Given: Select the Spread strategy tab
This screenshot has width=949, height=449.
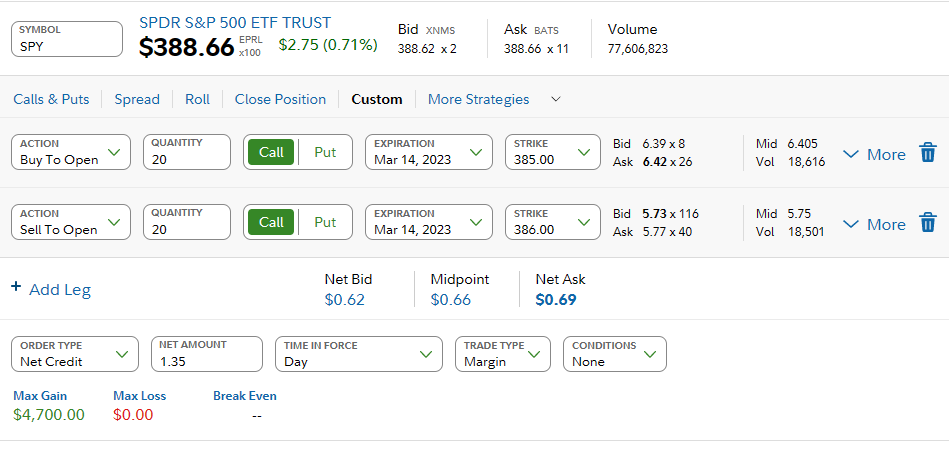Looking at the screenshot, I should (x=137, y=99).
